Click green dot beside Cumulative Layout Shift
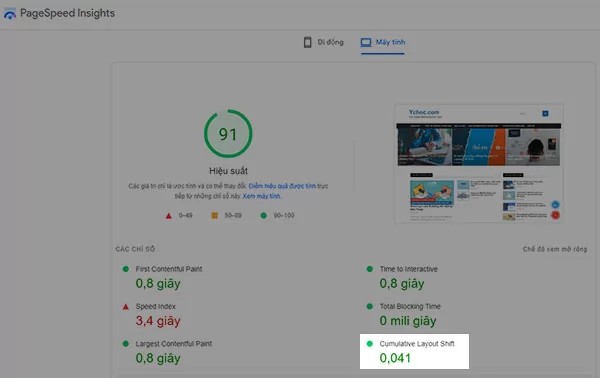 coord(370,344)
